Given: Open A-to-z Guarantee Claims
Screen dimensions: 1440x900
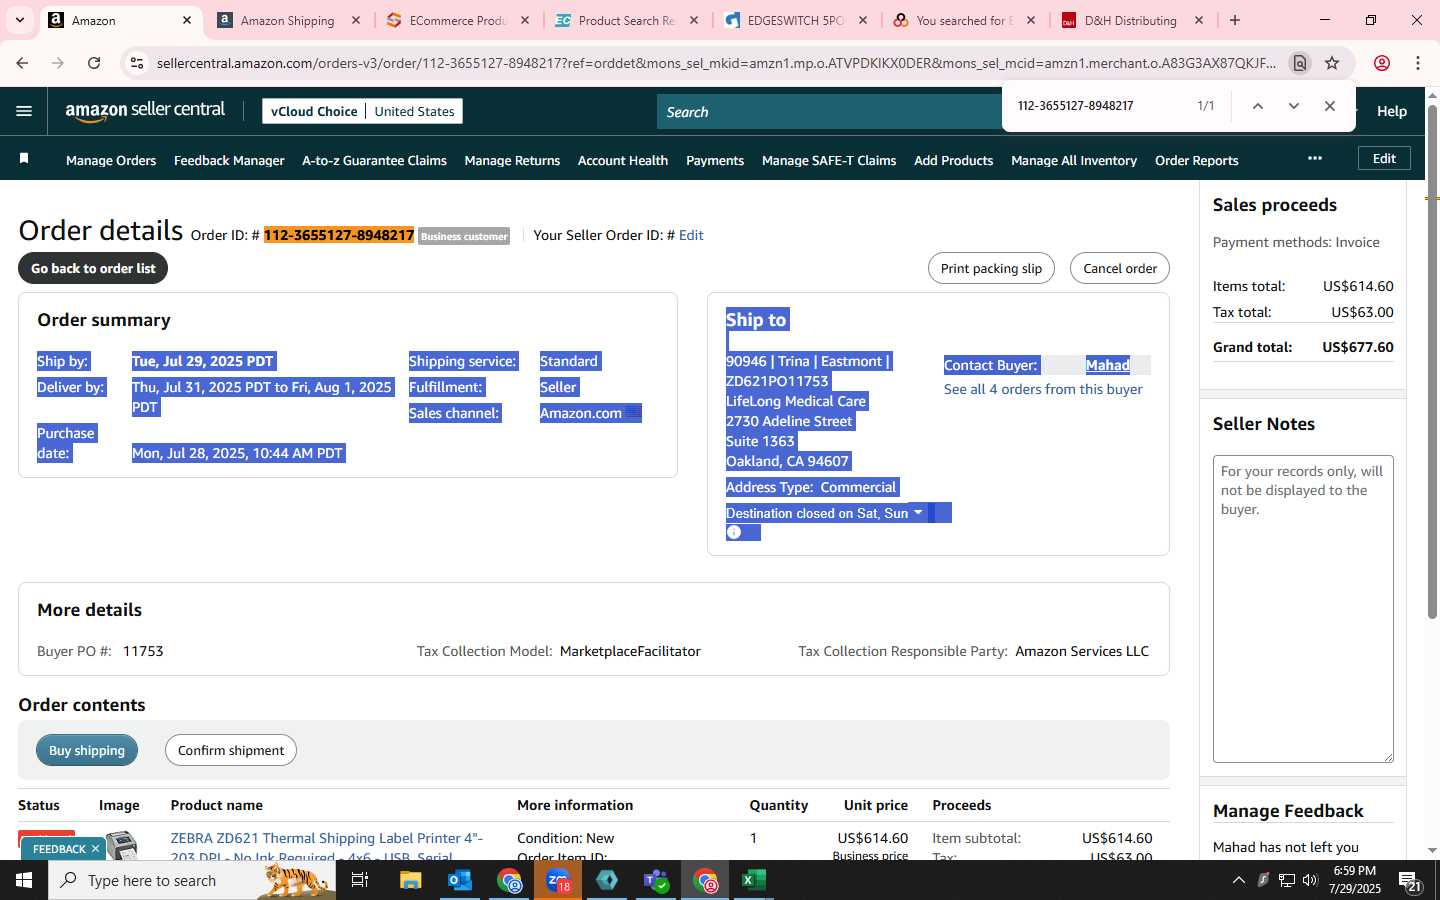Looking at the screenshot, I should (374, 160).
